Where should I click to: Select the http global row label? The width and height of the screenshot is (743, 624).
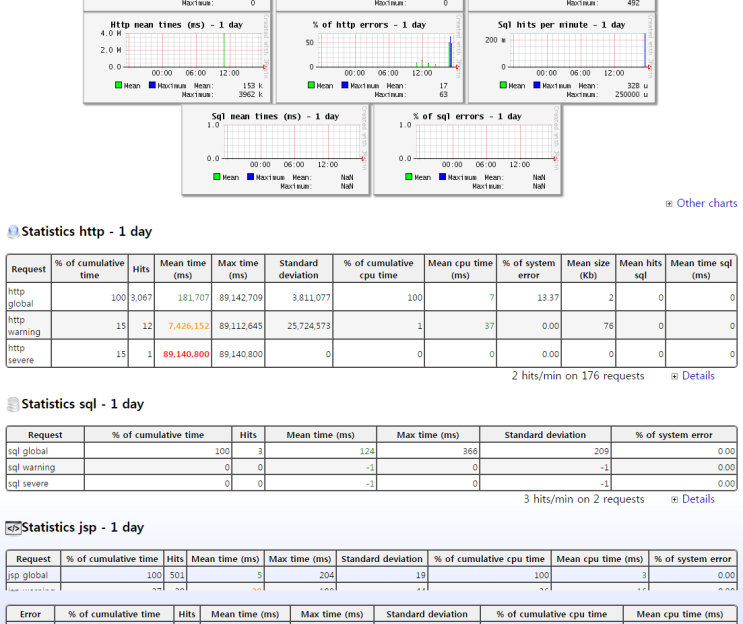click(x=20, y=298)
